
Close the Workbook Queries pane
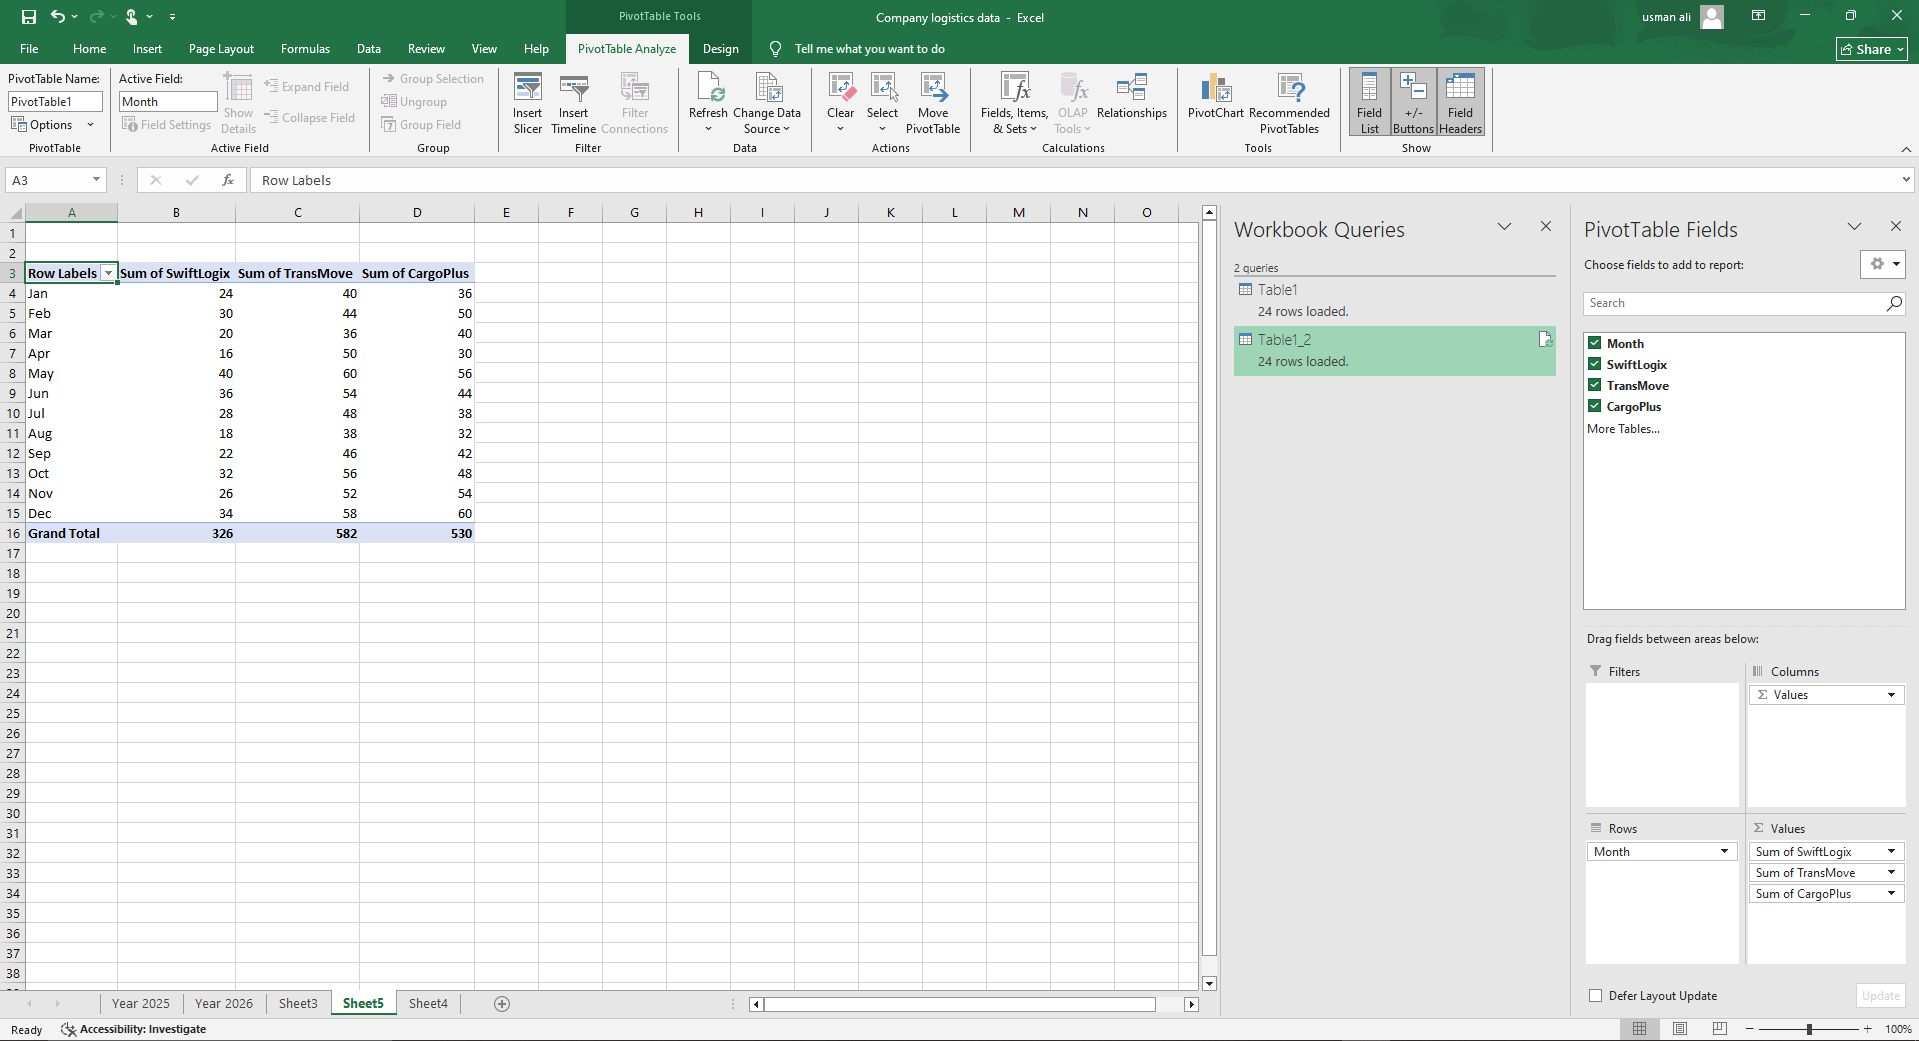click(1546, 227)
